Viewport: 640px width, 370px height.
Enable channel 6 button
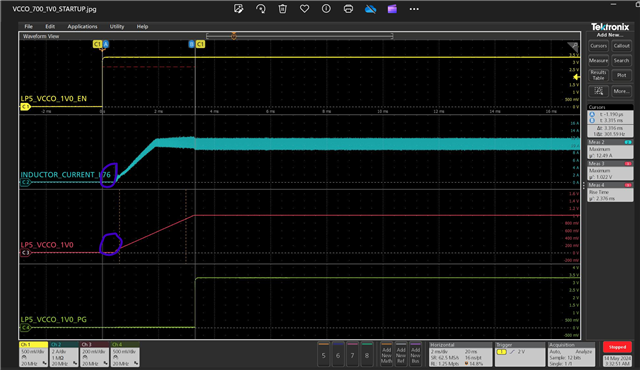pyautogui.click(x=338, y=354)
